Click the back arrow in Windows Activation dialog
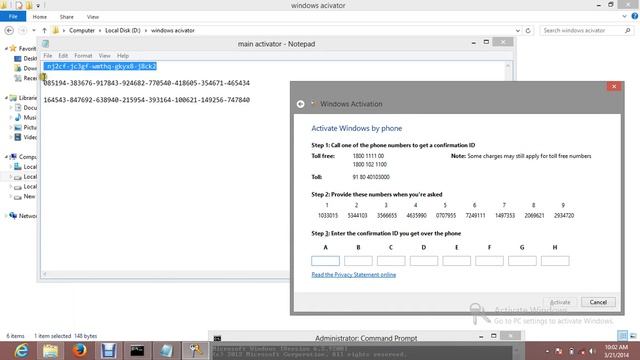Viewport: 640px width, 360px height. click(300, 104)
